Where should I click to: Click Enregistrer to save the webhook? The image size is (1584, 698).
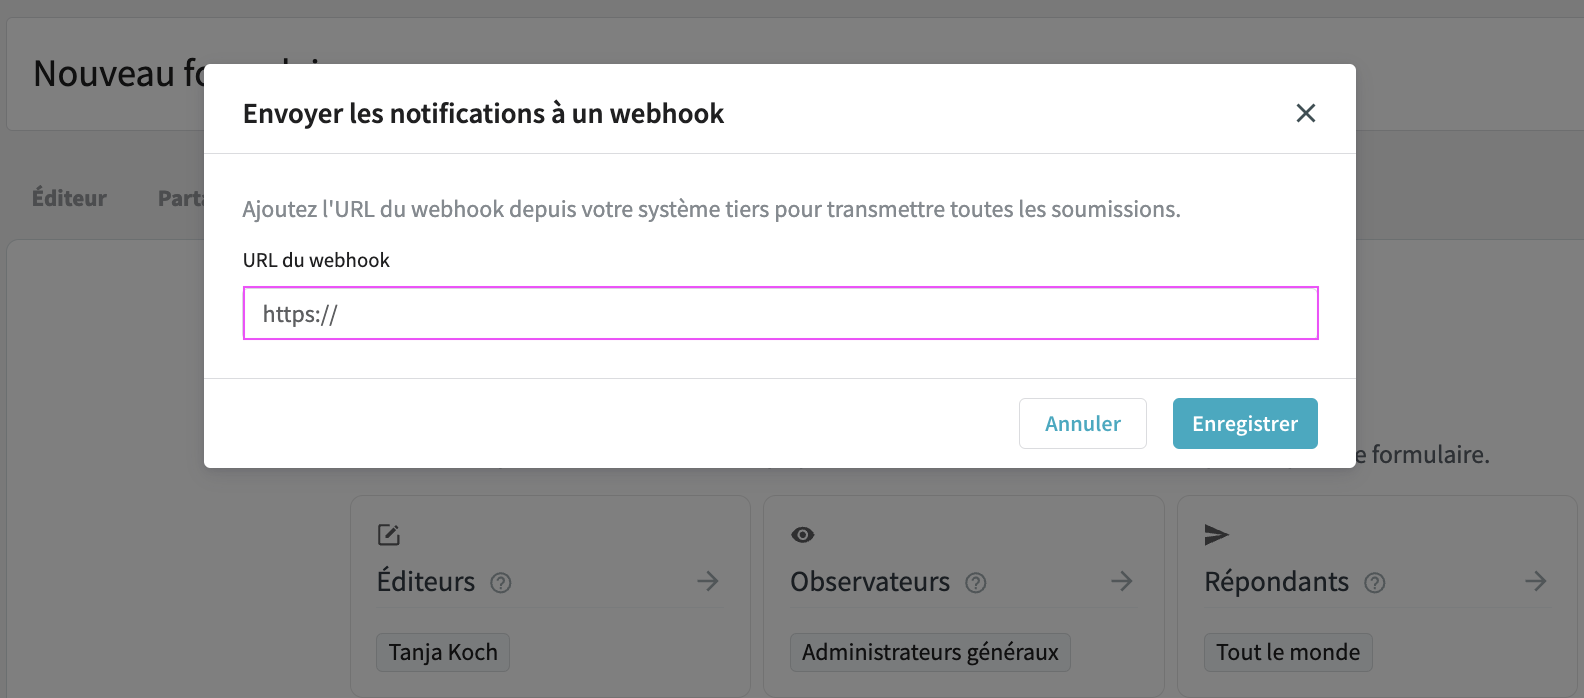pos(1245,423)
